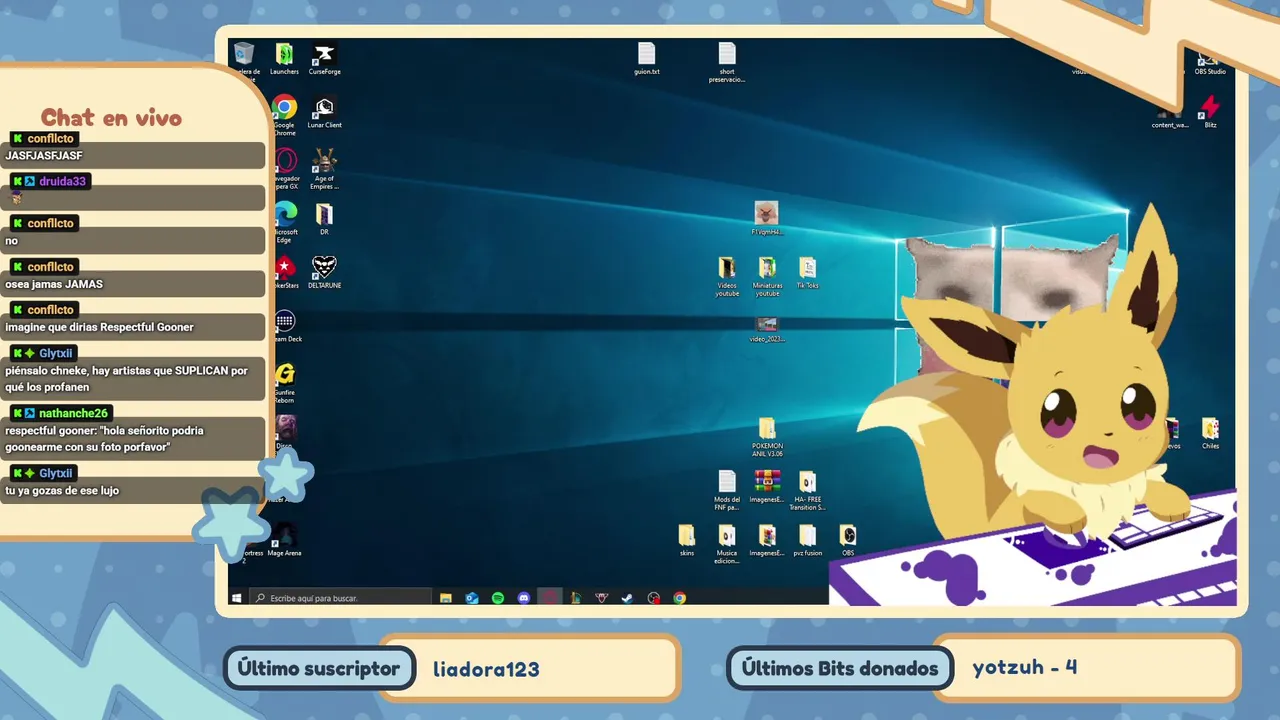The height and width of the screenshot is (720, 1280).
Task: Launch the PokerStars desktop shortcut
Action: pos(285,272)
